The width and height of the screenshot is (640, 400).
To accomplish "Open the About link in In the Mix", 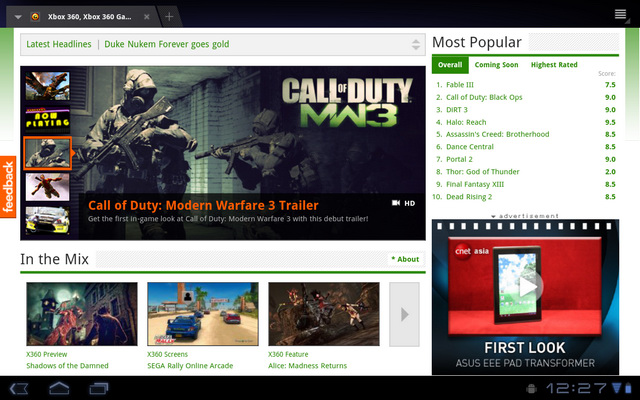I will [405, 259].
